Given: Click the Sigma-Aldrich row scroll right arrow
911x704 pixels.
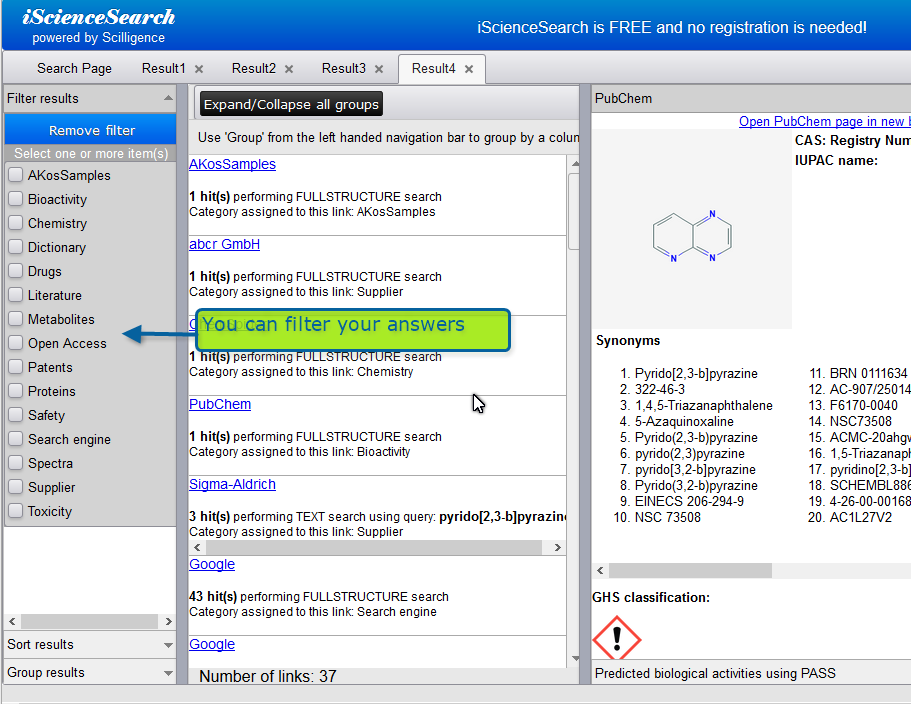Looking at the screenshot, I should pos(558,547).
